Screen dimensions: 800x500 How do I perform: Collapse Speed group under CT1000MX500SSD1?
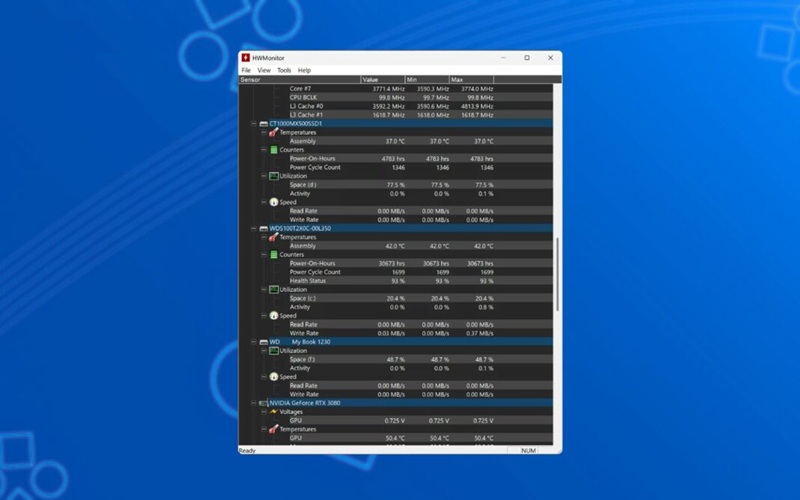pyautogui.click(x=264, y=202)
